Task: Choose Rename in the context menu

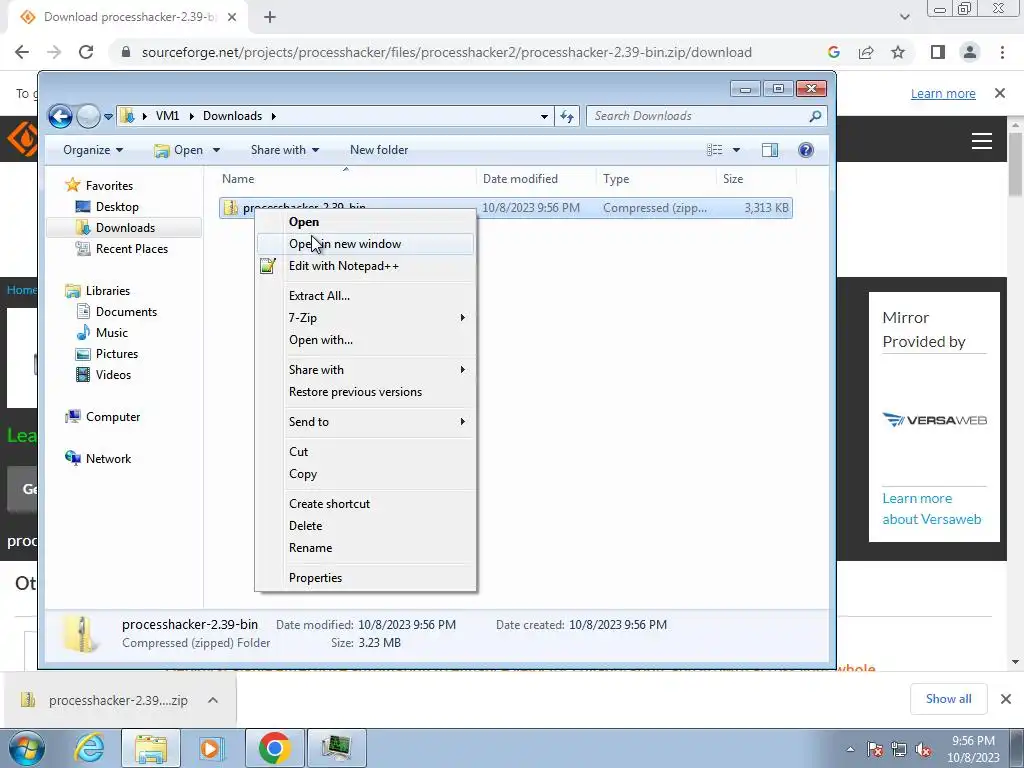Action: click(365, 549)
